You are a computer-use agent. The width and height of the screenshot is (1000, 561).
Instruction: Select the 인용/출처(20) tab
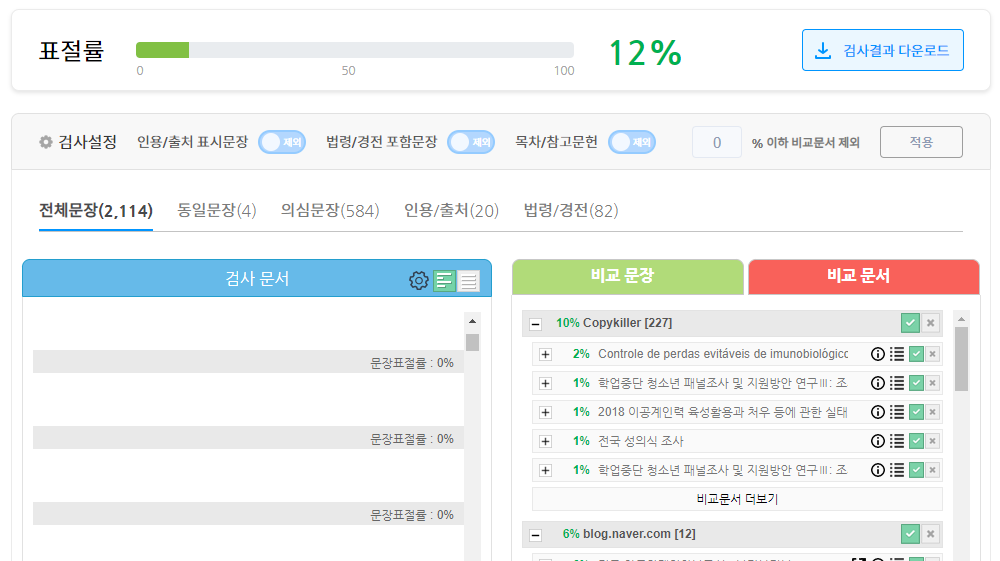[x=452, y=210]
